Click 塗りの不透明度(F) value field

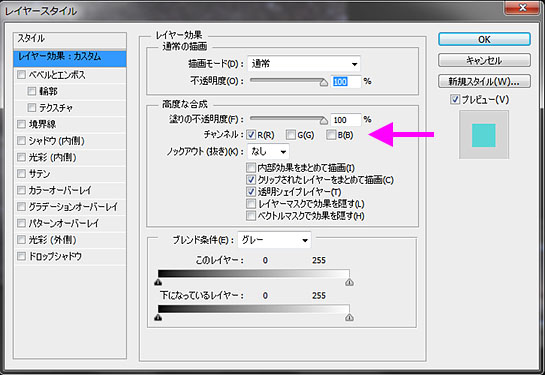346,120
